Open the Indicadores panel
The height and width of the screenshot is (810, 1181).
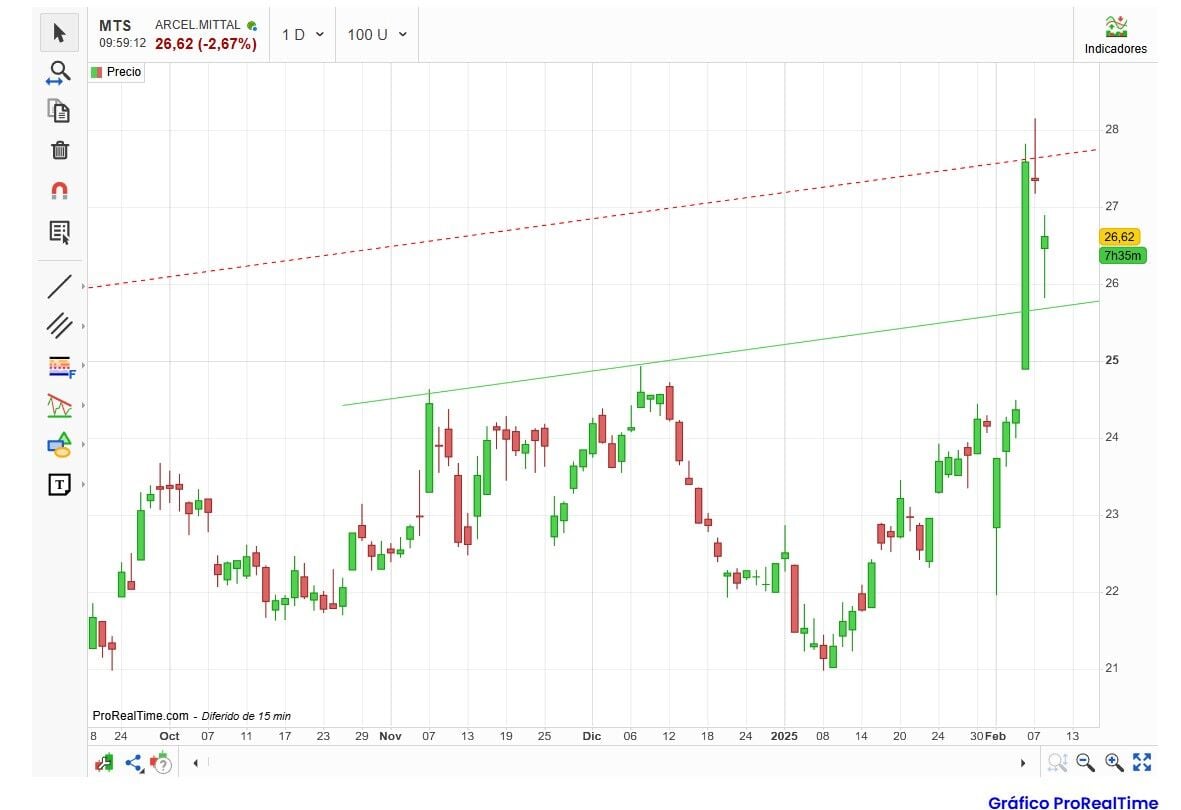pyautogui.click(x=1115, y=35)
